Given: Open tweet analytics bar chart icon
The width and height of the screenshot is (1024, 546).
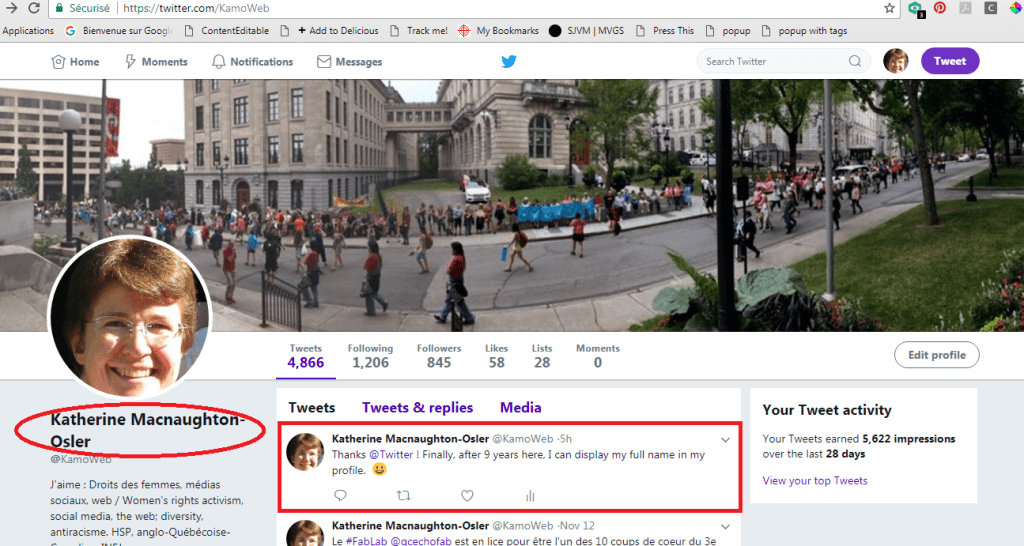Looking at the screenshot, I should (530, 495).
